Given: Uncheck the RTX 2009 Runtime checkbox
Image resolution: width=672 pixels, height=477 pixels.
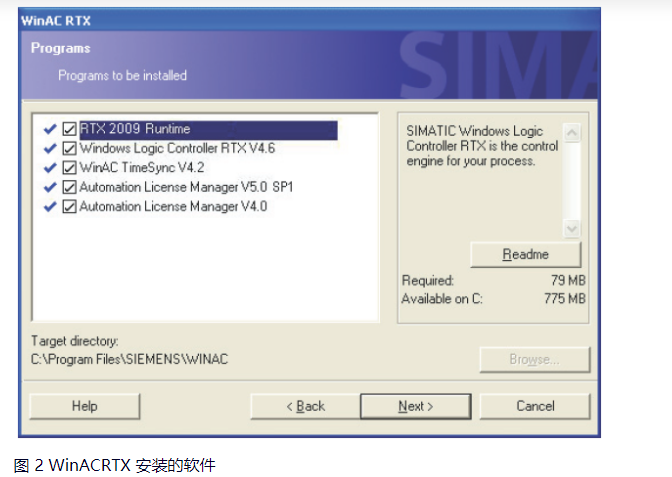Looking at the screenshot, I should click(69, 129).
